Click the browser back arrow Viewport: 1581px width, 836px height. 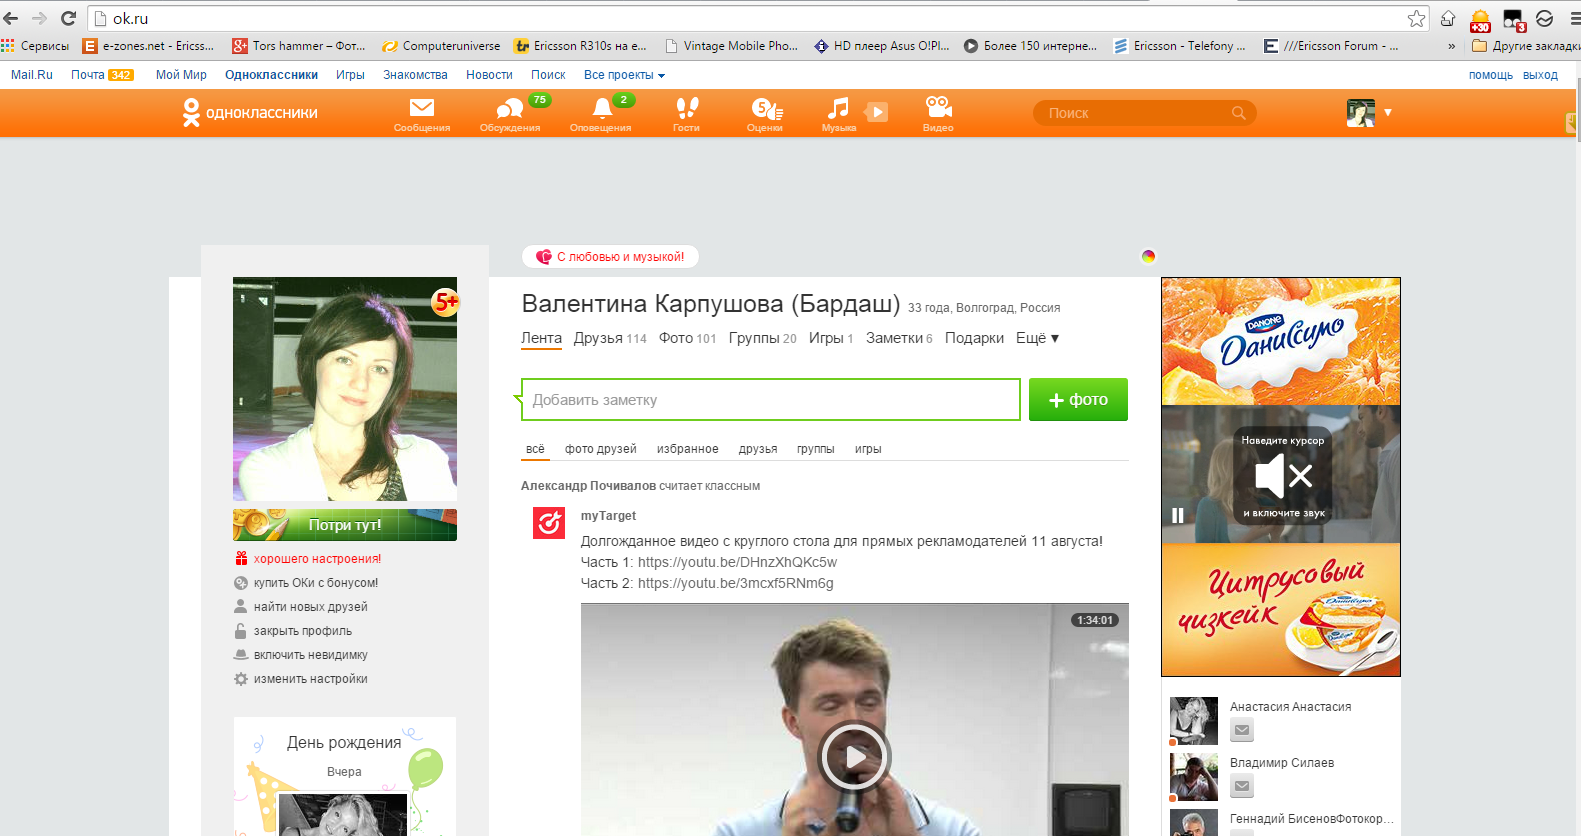(x=11, y=18)
